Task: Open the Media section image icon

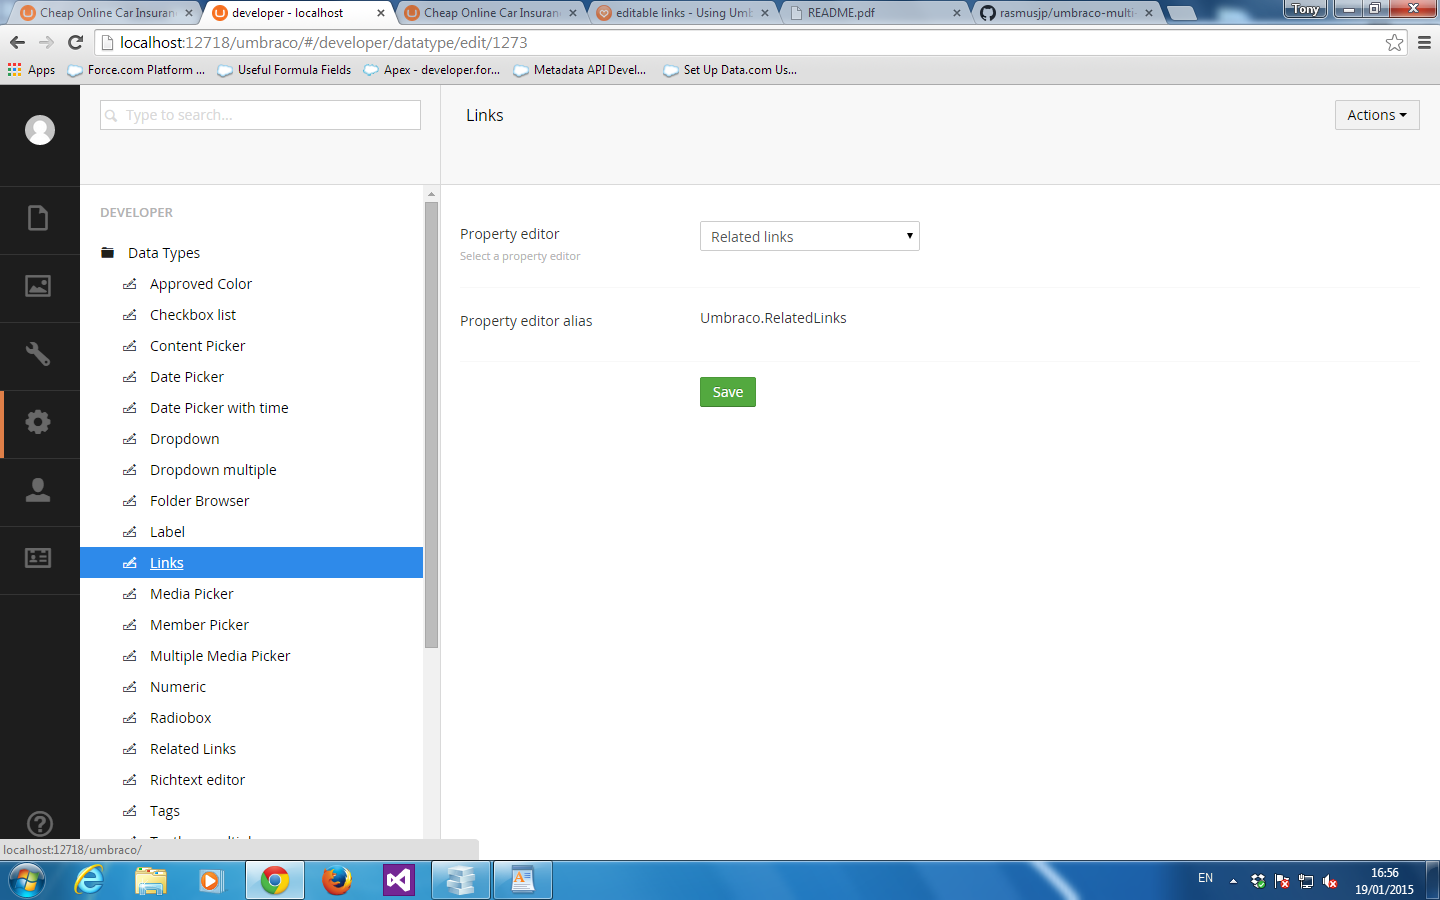Action: pyautogui.click(x=38, y=286)
